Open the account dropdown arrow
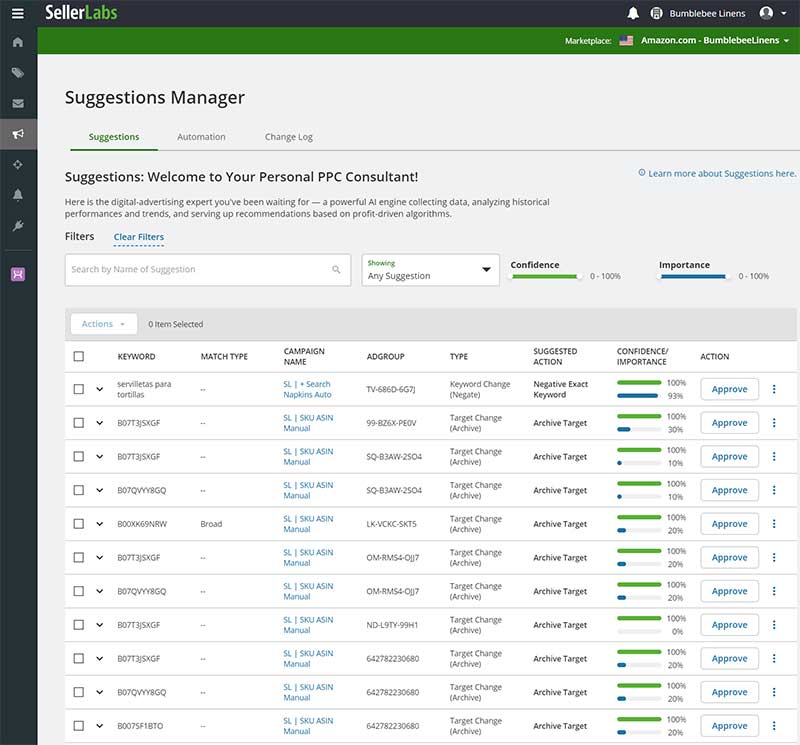 point(784,13)
